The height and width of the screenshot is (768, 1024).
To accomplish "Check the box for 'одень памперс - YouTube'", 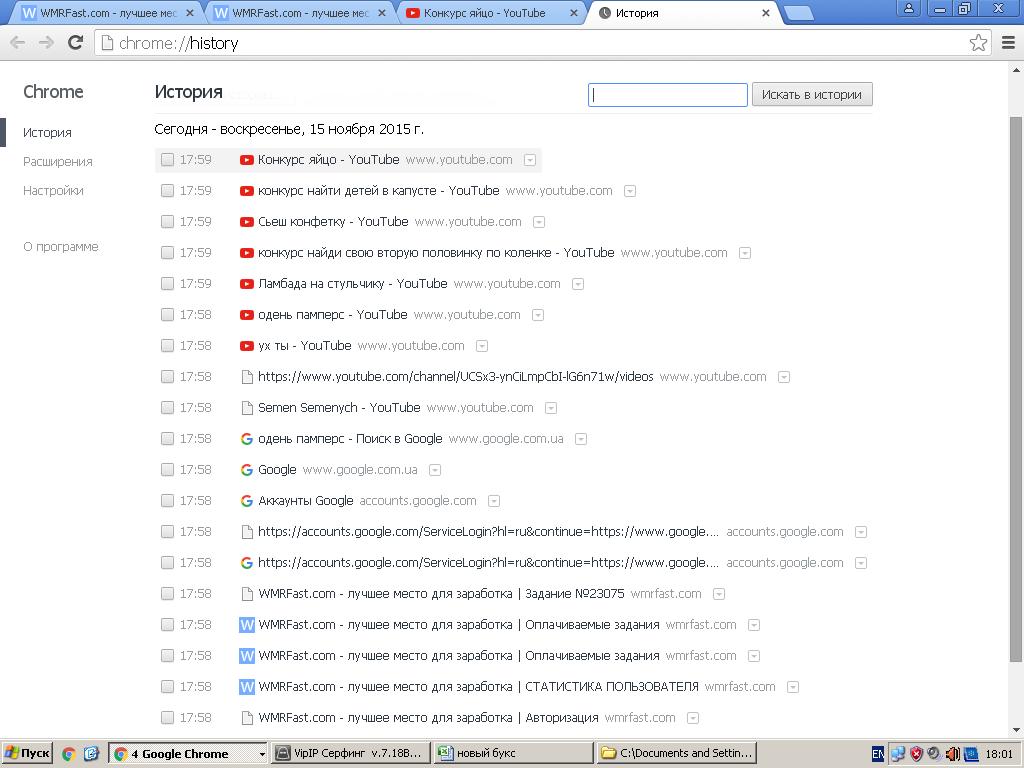I will tap(167, 315).
